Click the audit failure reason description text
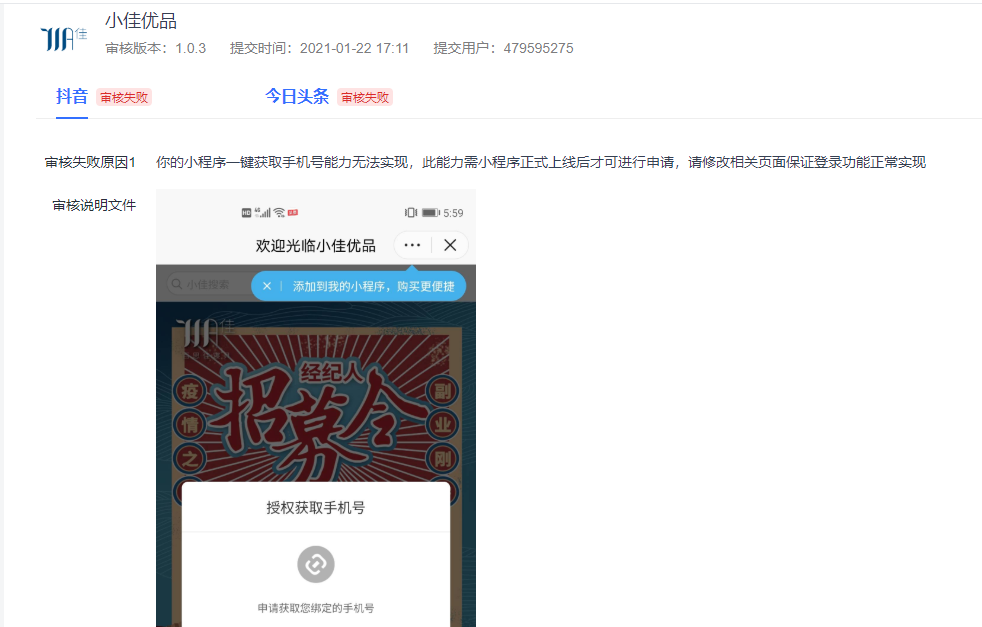Viewport: 982px width, 627px height. (x=540, y=162)
